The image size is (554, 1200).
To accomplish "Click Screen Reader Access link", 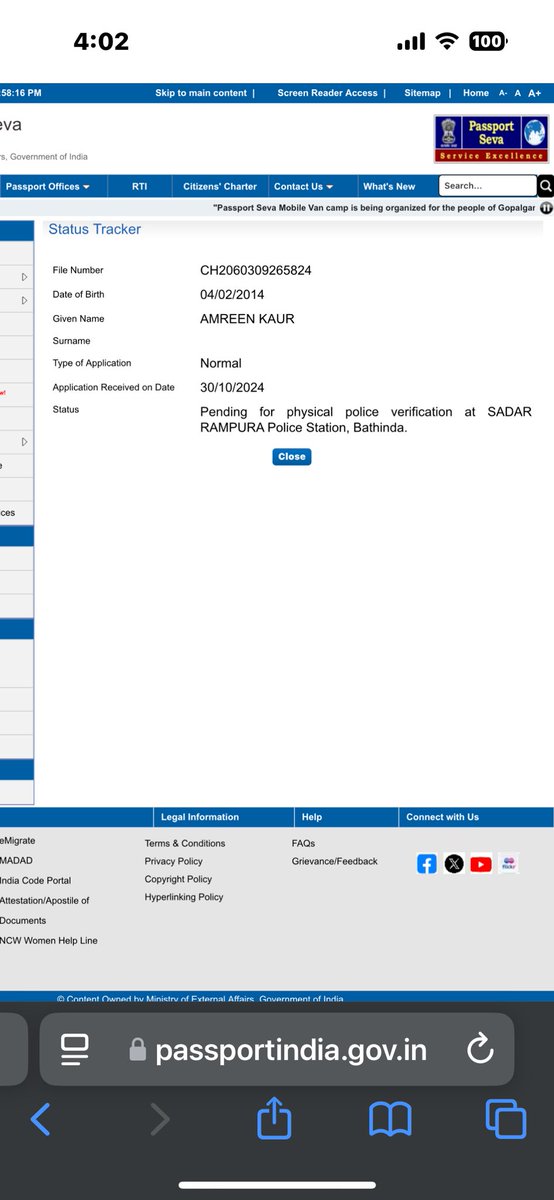I will [328, 93].
